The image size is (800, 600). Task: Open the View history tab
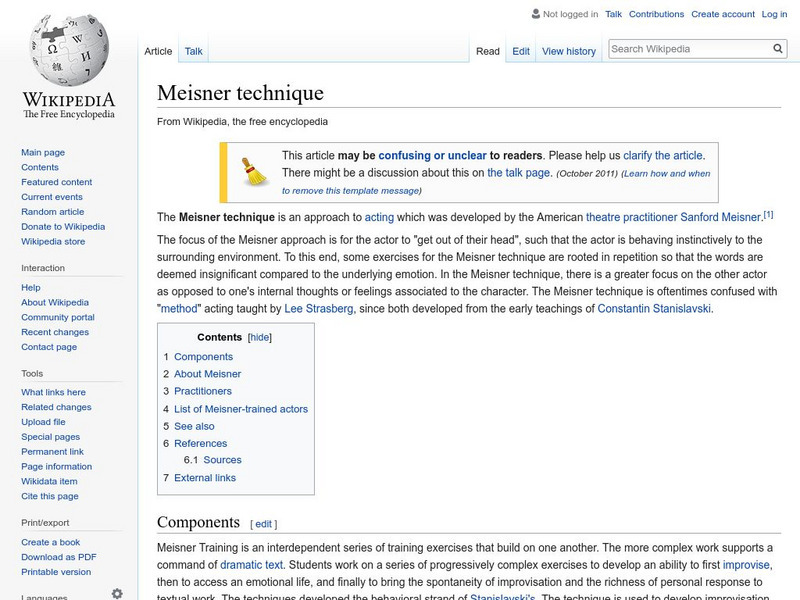click(x=569, y=51)
